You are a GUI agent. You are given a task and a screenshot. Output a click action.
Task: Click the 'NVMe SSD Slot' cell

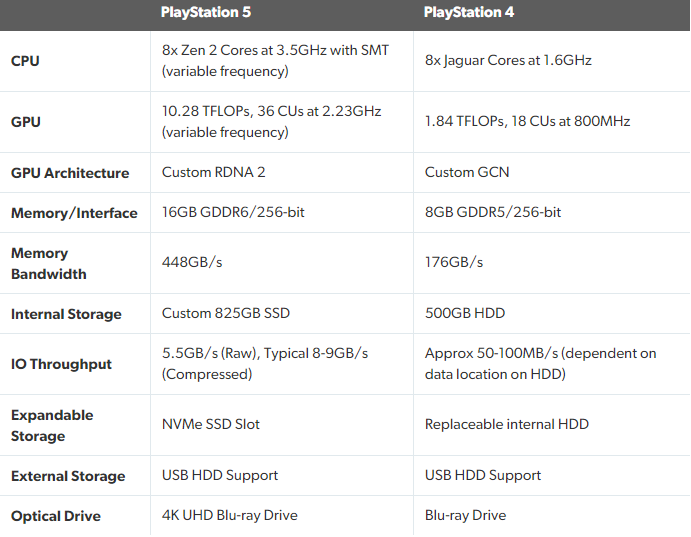point(211,424)
